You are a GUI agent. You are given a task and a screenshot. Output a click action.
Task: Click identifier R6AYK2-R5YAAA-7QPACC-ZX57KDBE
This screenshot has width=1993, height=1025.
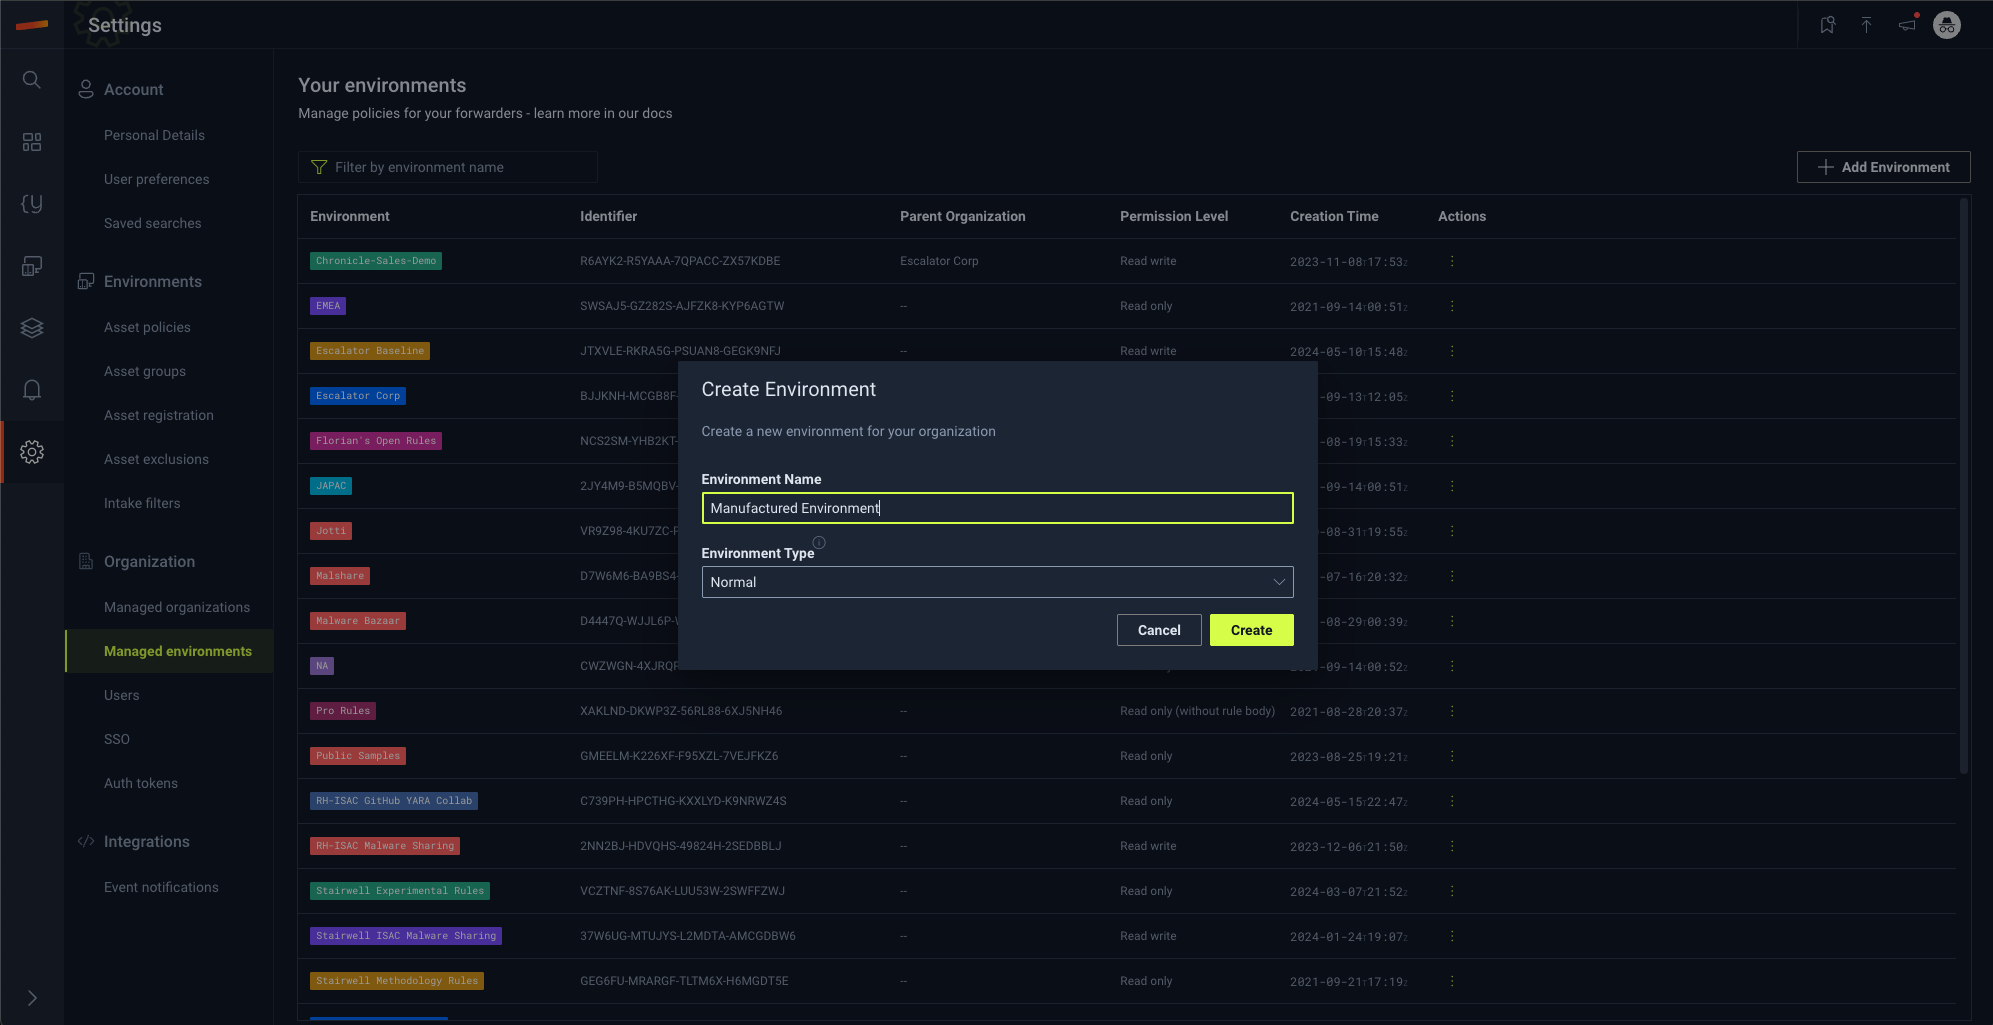point(680,261)
